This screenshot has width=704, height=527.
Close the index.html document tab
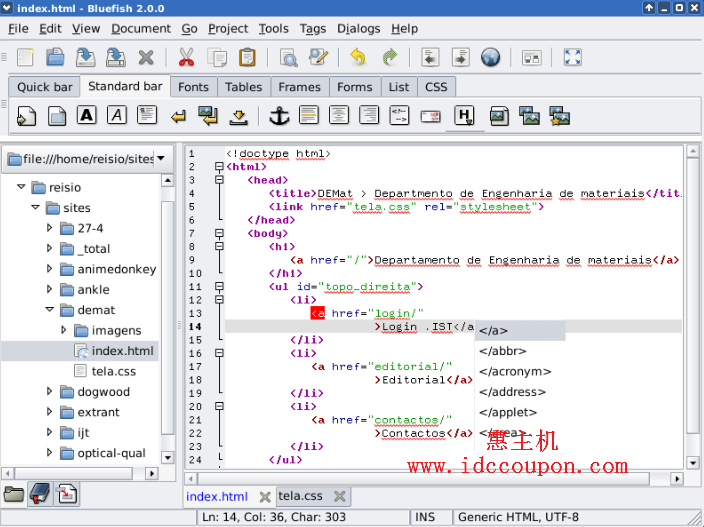pos(265,497)
